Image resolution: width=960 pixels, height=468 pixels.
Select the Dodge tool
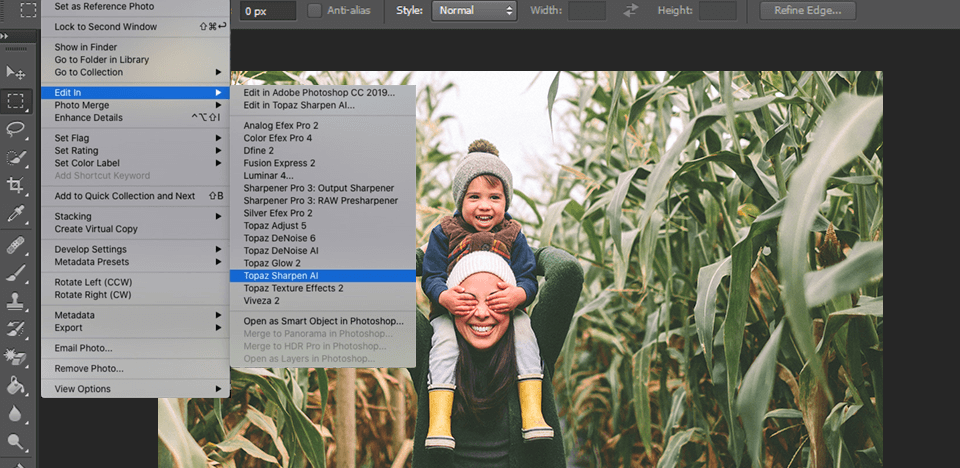(15, 441)
